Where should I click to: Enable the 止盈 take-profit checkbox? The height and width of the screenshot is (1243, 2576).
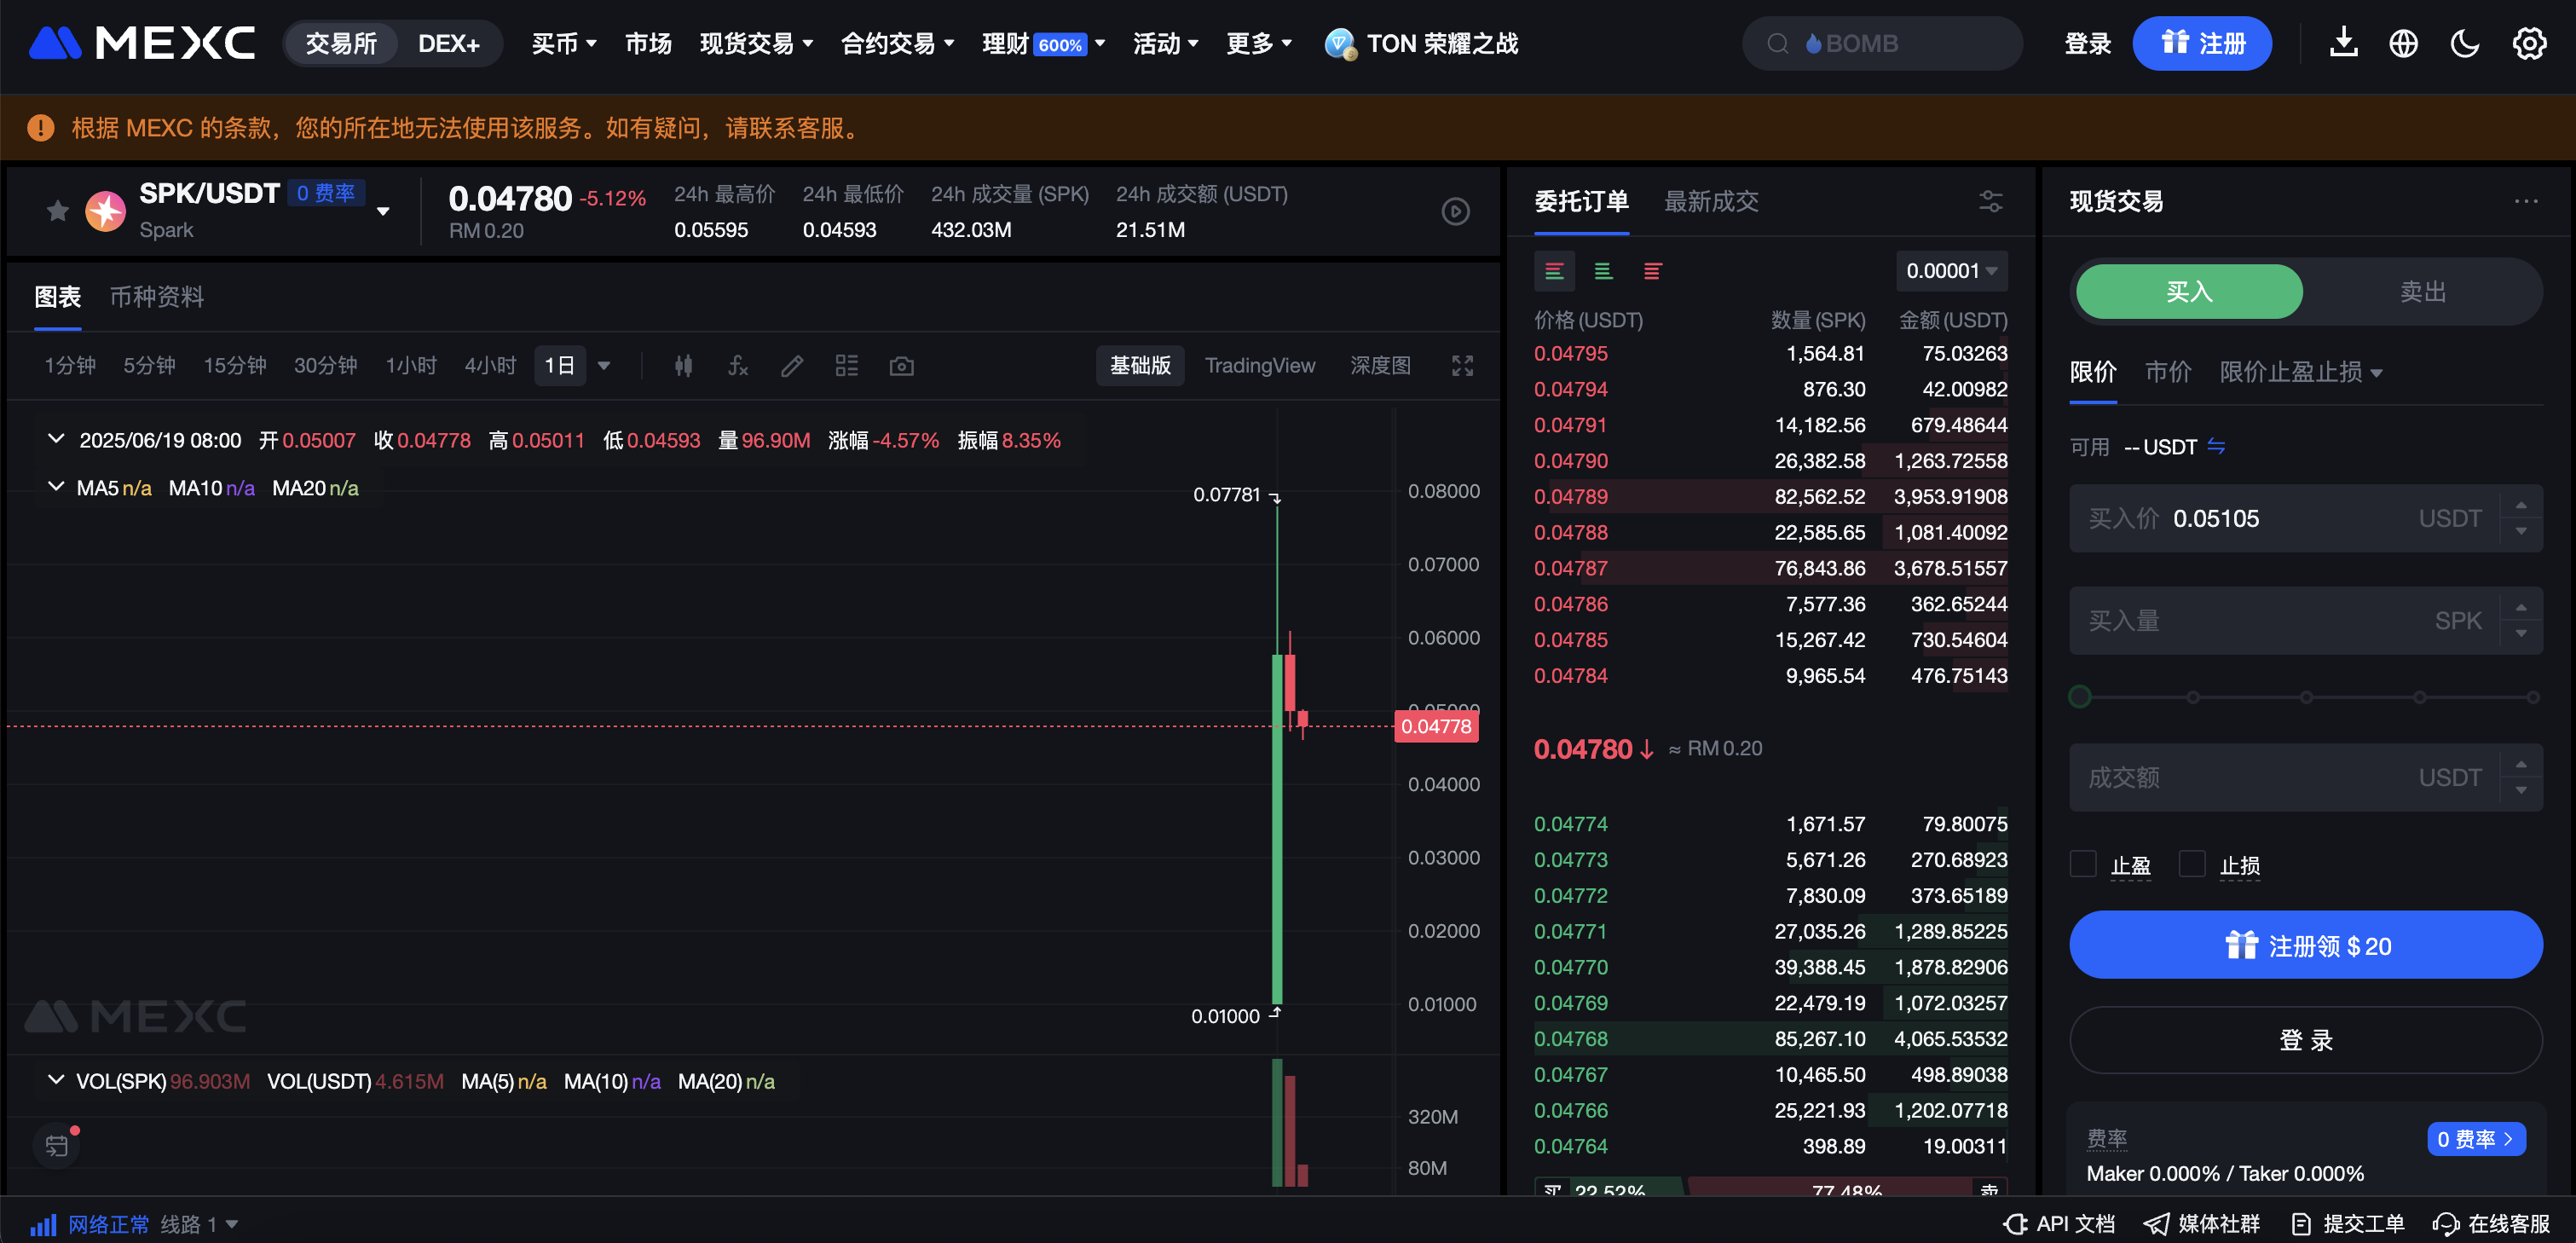tap(2083, 864)
